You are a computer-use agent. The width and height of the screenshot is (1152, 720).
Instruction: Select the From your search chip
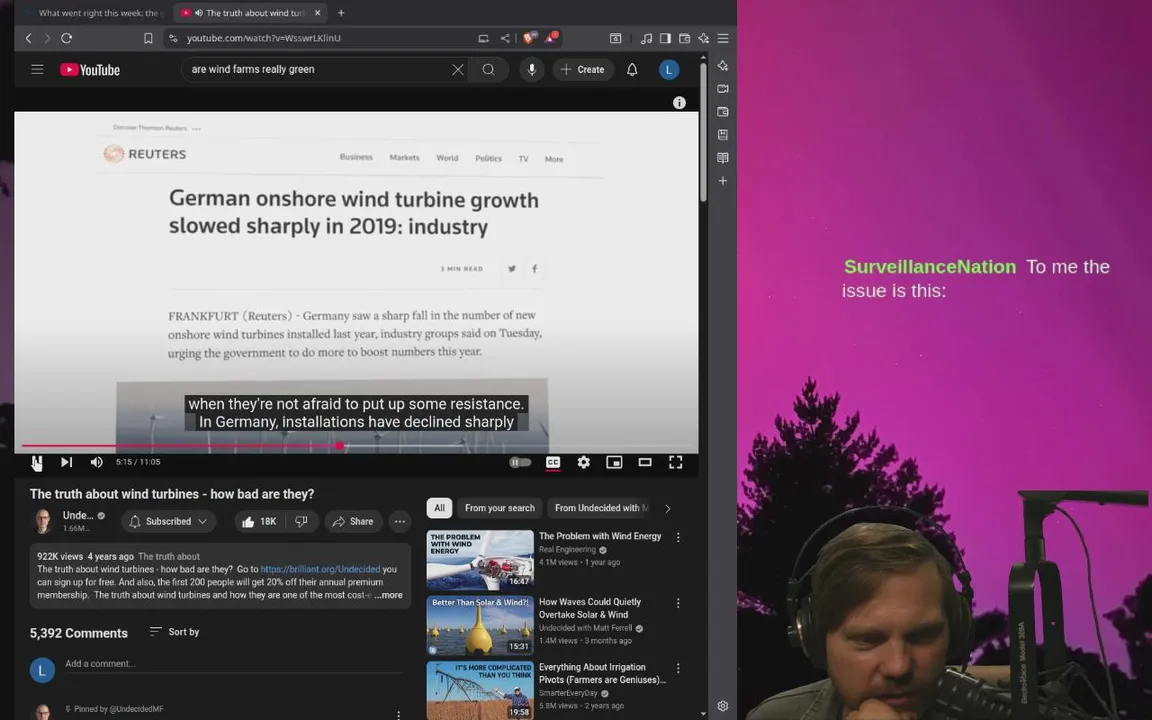tap(500, 508)
